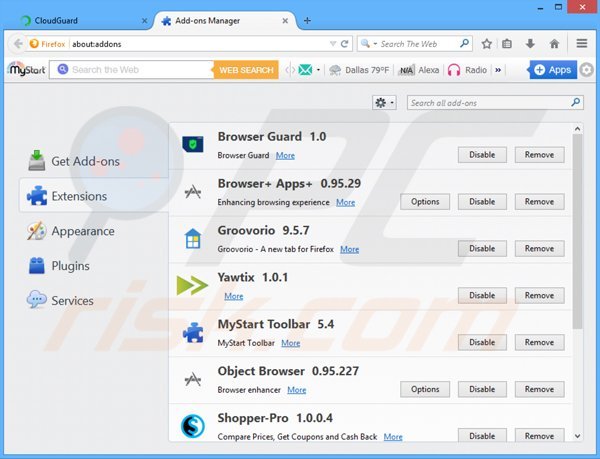
Task: Open the MyStart Apps button
Action: [552, 70]
